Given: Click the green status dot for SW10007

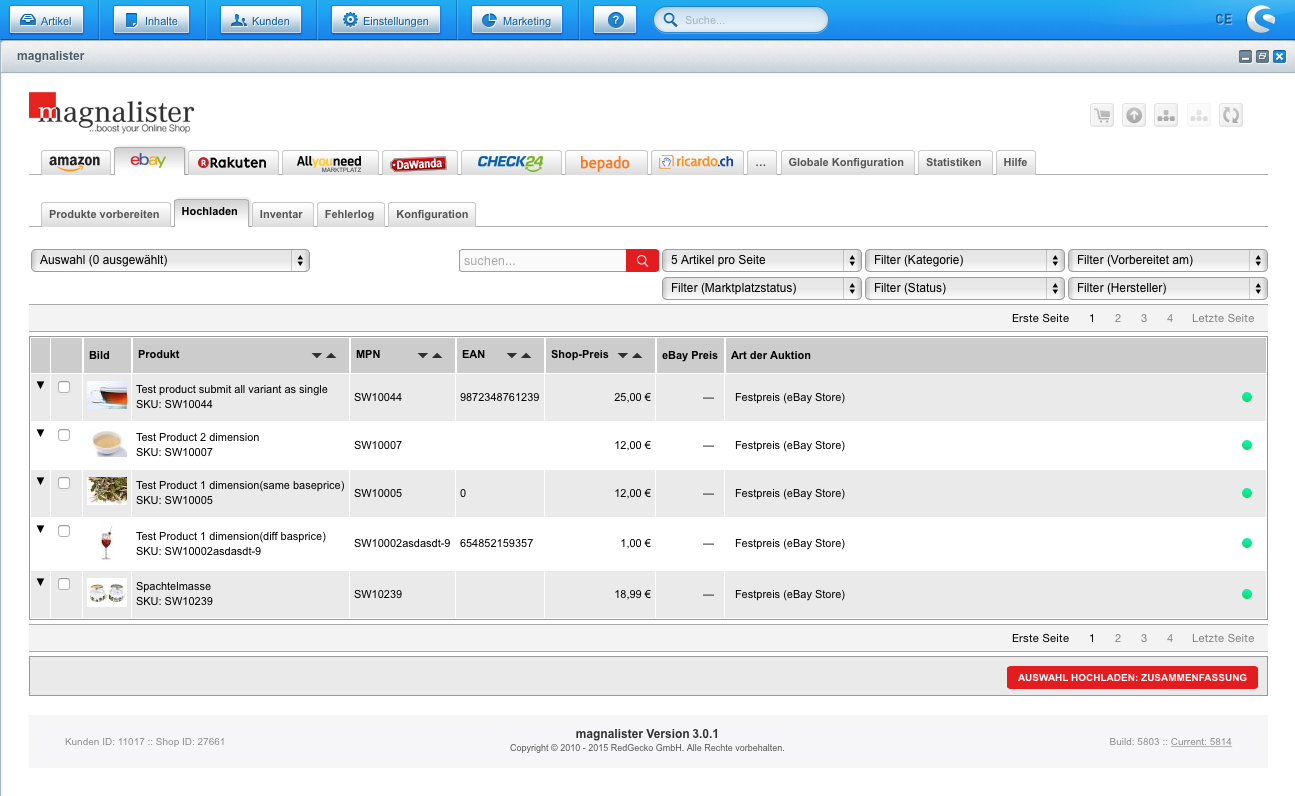Looking at the screenshot, I should pos(1247,445).
